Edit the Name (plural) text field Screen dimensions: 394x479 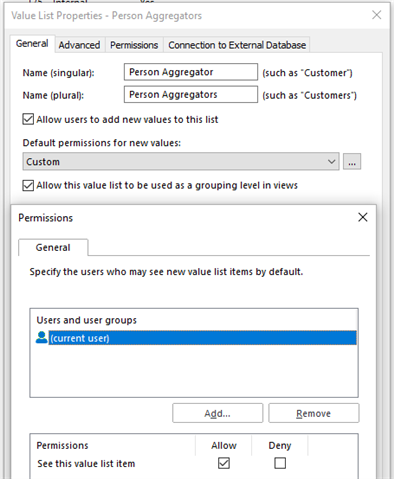click(x=191, y=95)
